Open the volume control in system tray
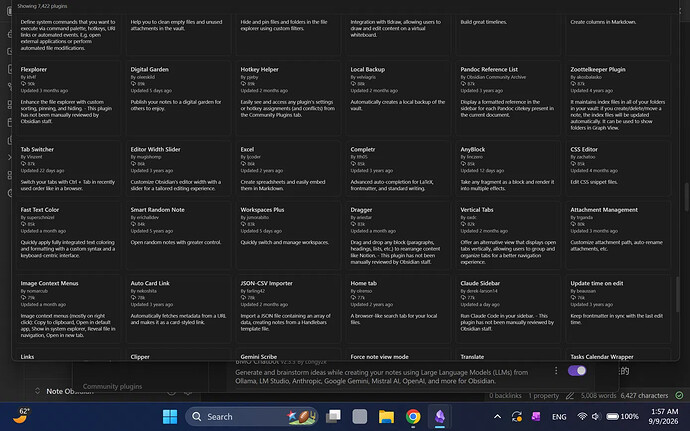The image size is (690, 431). [596, 416]
